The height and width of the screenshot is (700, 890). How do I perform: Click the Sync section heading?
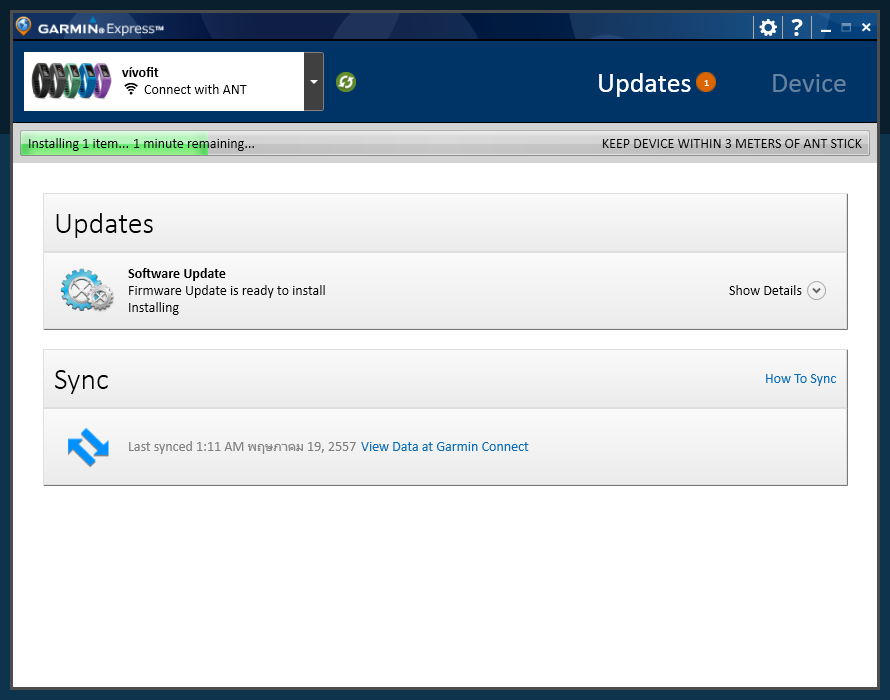[81, 380]
